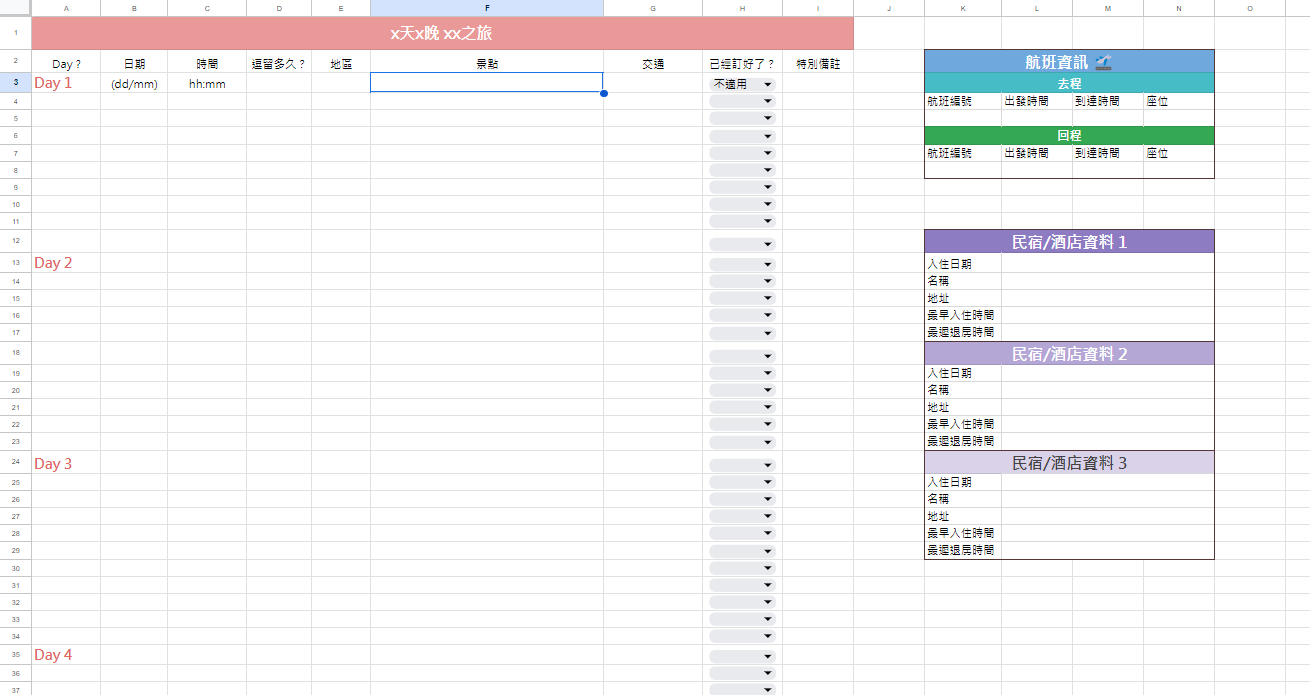Click the teal 去程 section header
This screenshot has width=1310, height=695.
tap(1069, 84)
